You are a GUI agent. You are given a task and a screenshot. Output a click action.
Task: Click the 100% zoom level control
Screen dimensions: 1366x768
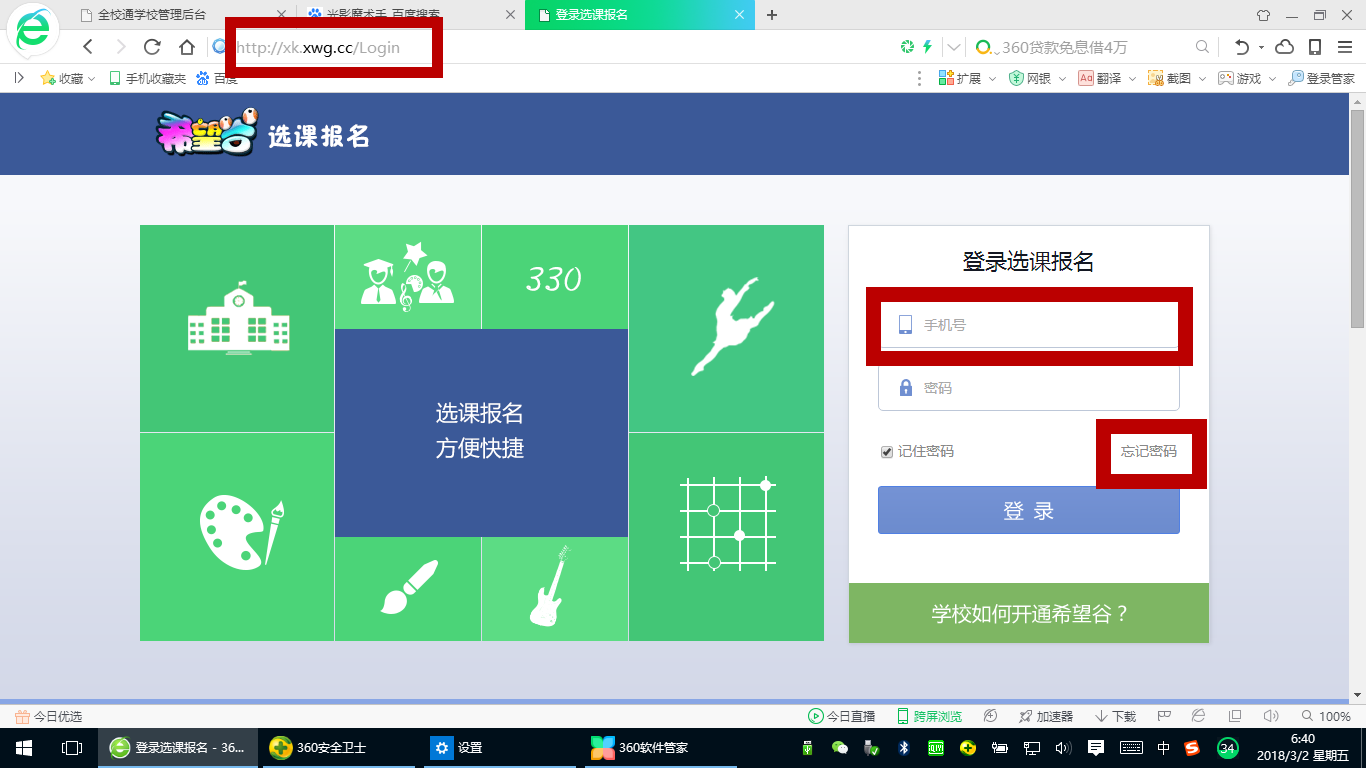[x=1326, y=716]
